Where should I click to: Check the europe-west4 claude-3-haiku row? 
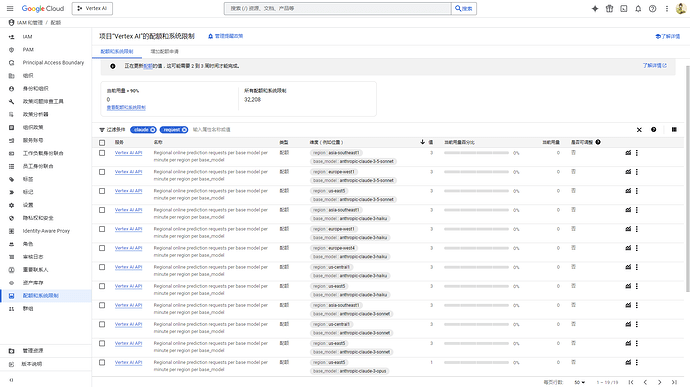point(102,248)
